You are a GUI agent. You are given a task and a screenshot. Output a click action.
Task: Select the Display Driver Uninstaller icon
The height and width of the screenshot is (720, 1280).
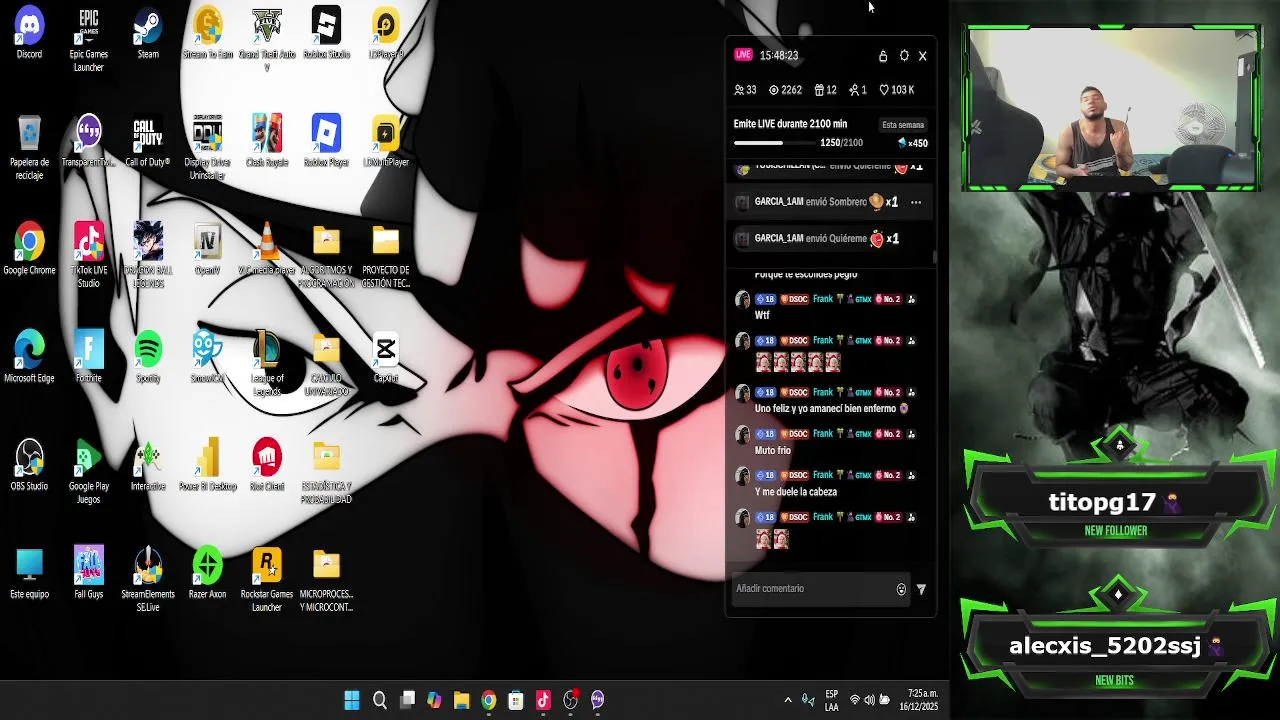point(207,148)
